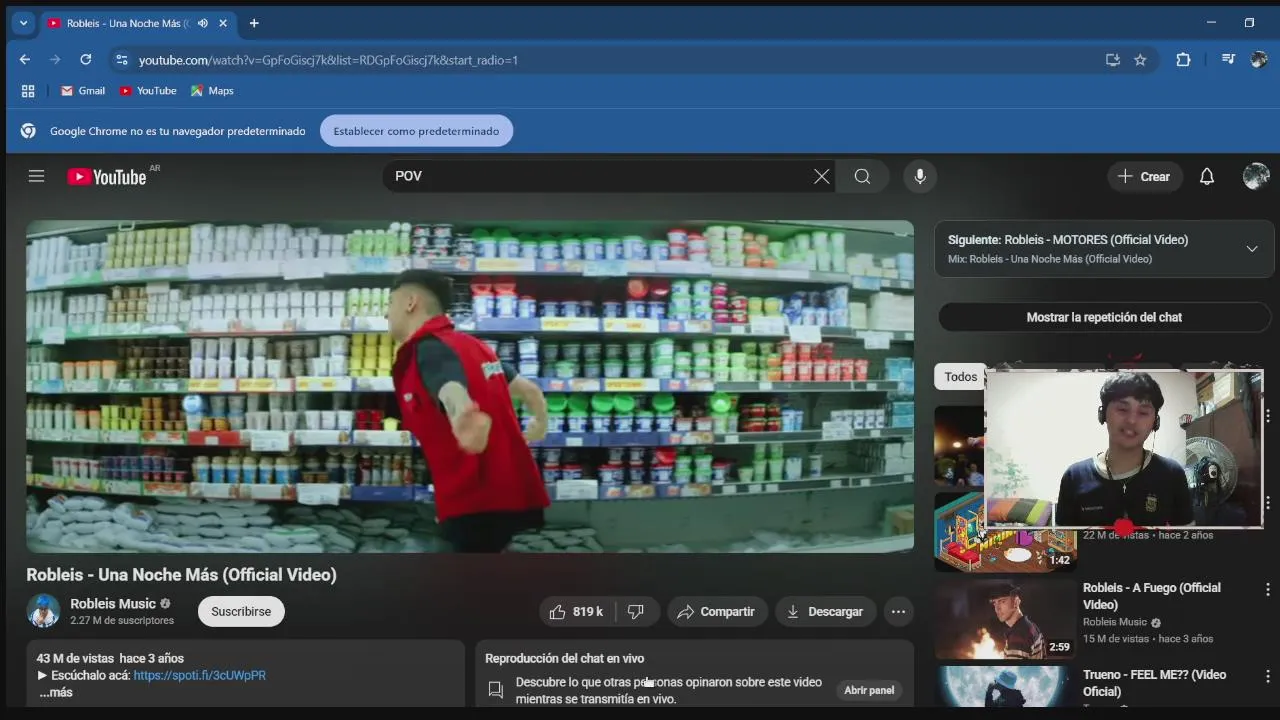Expand the Mix playlist panel chevron

tap(1251, 249)
